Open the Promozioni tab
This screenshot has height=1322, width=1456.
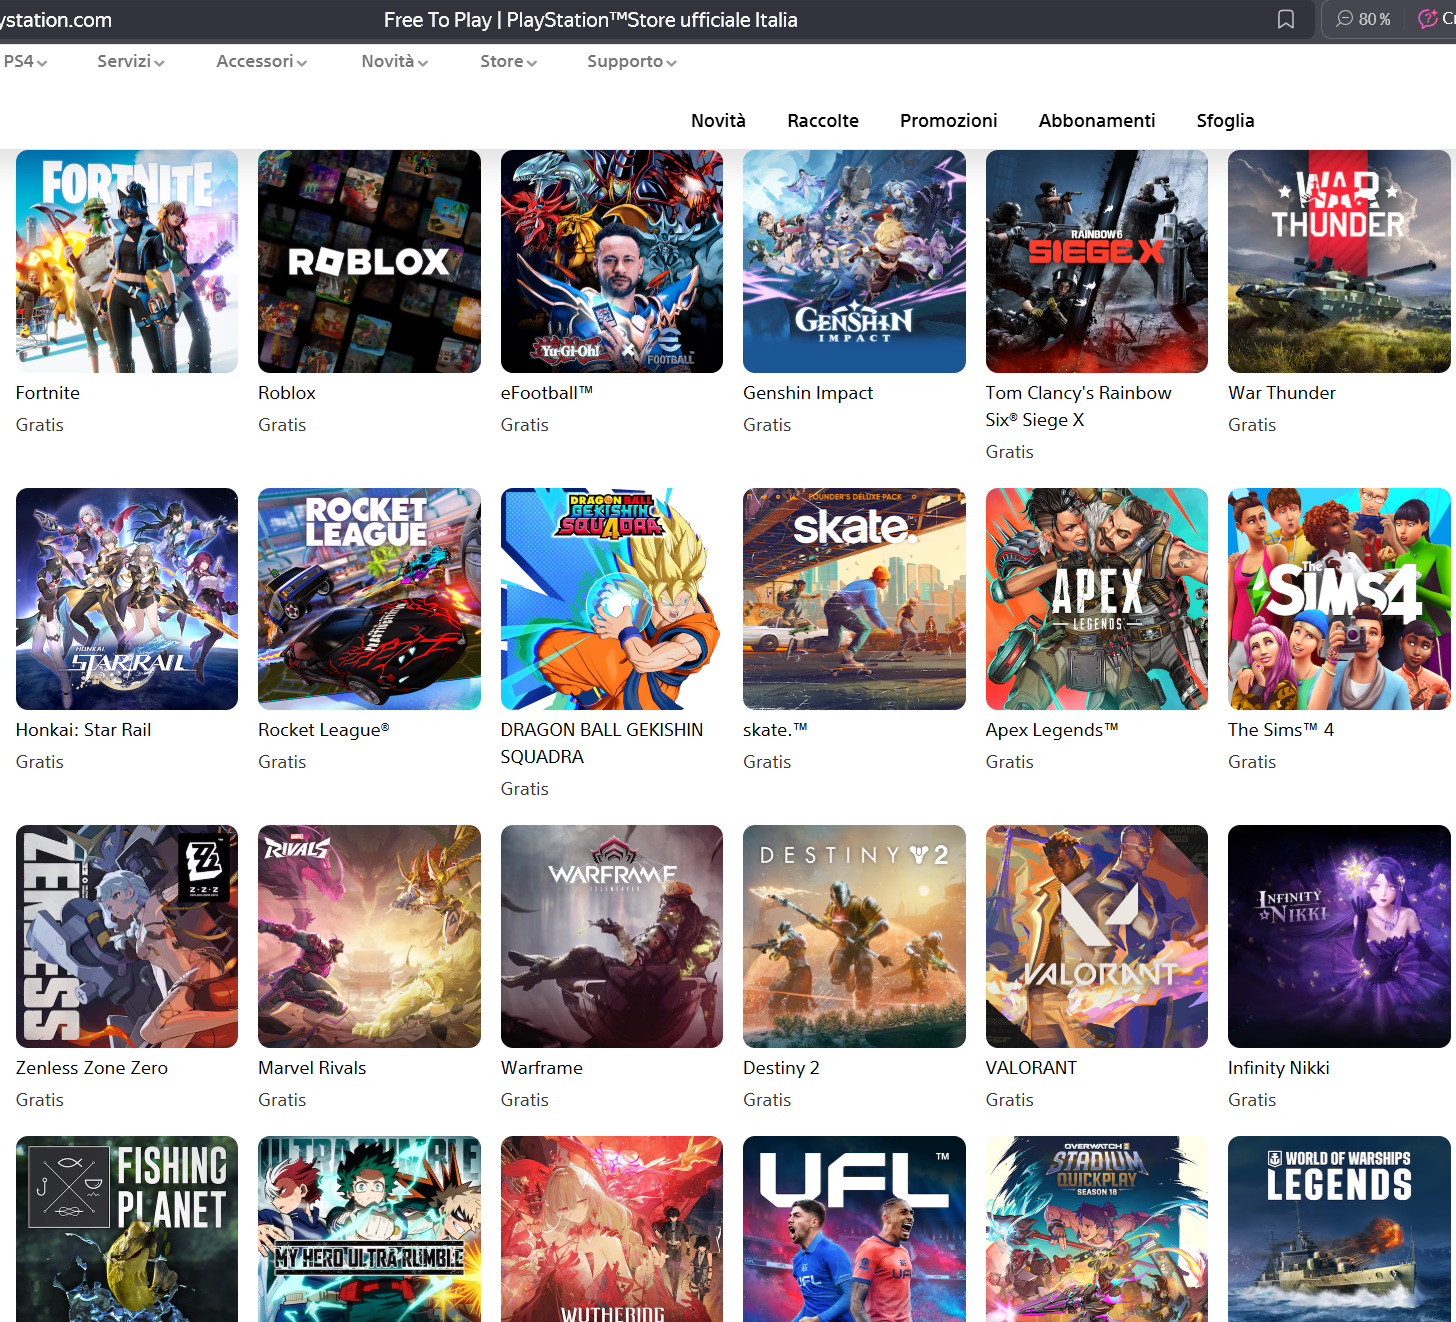click(949, 120)
